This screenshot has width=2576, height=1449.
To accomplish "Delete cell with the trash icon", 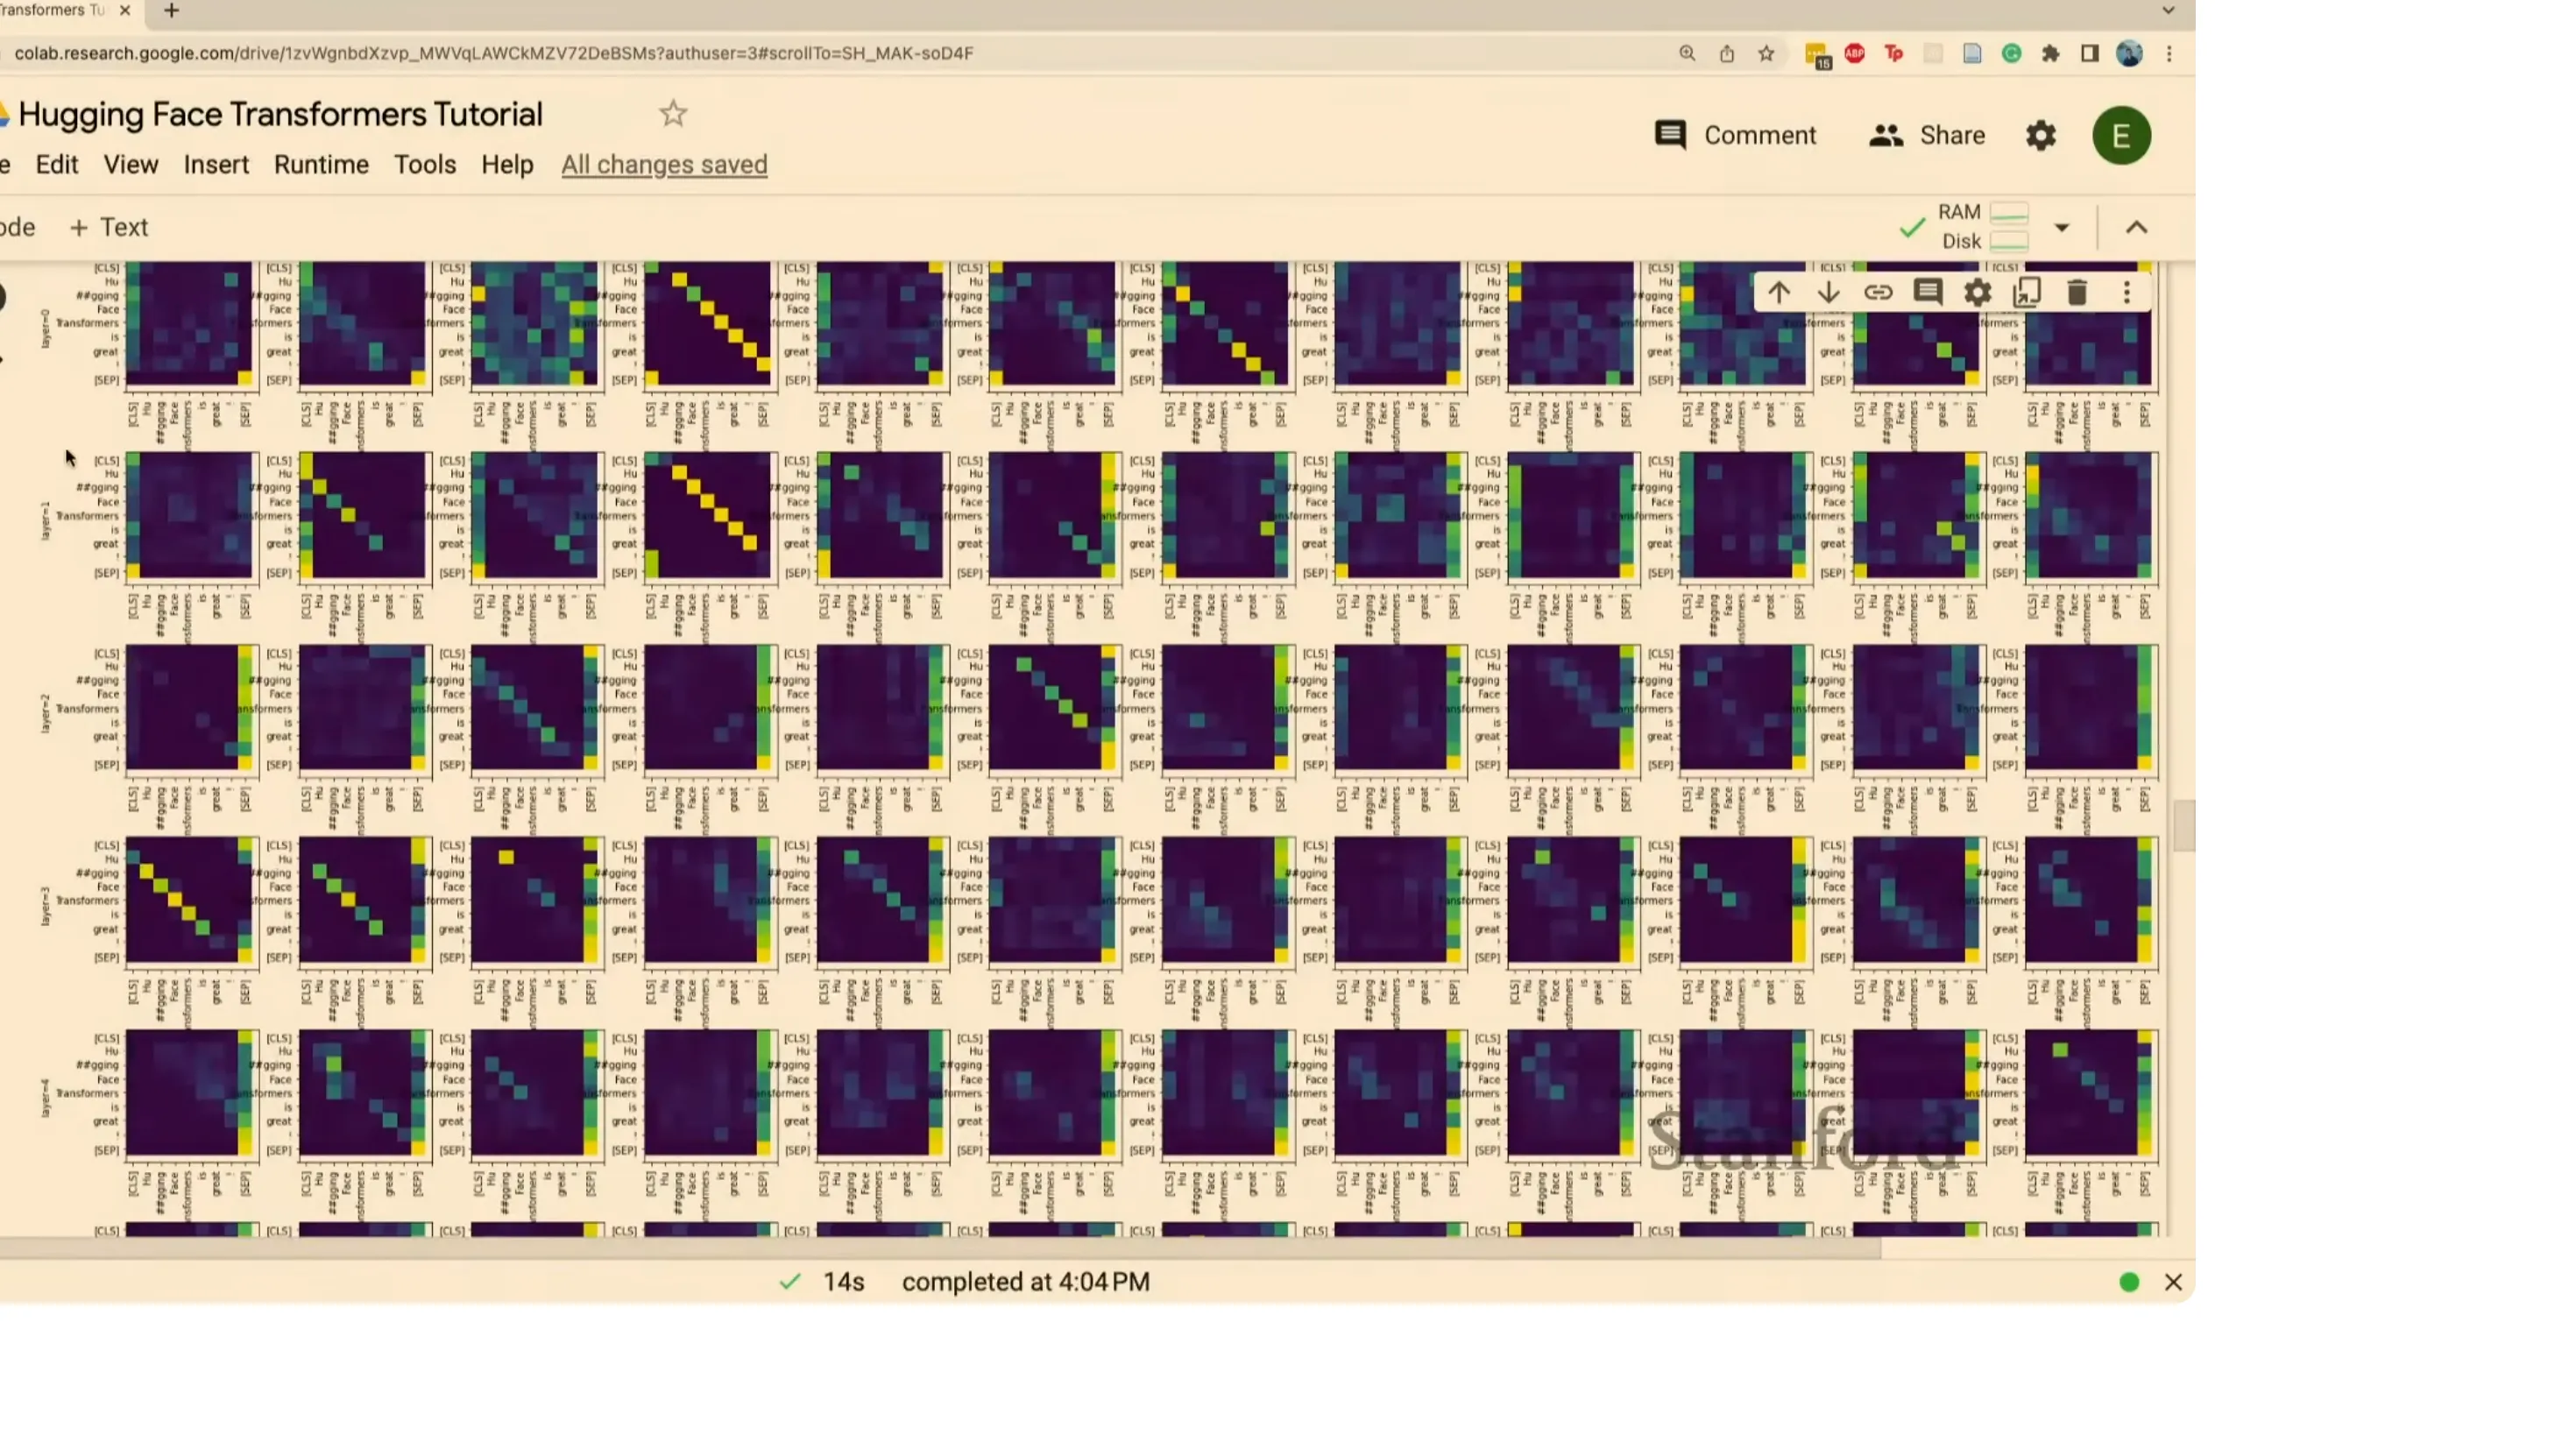I will [x=2077, y=293].
